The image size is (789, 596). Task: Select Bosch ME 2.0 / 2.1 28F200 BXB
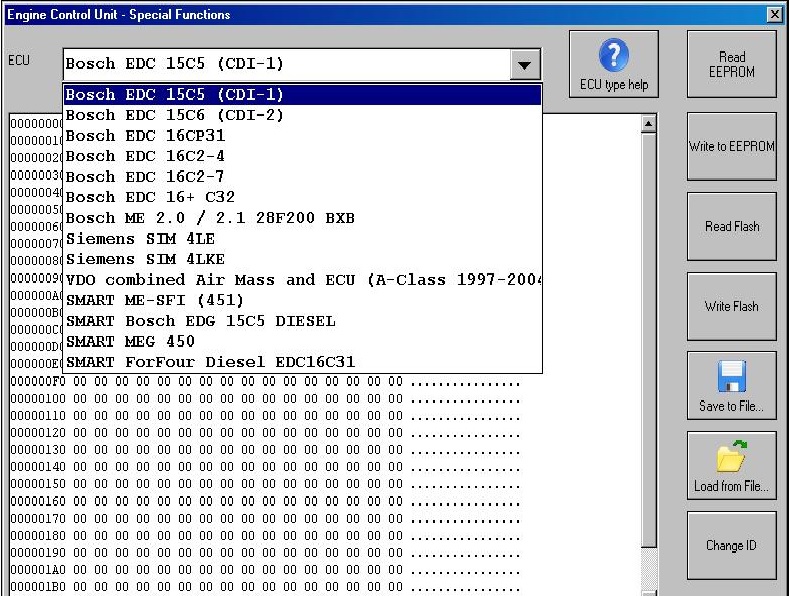coord(302,218)
